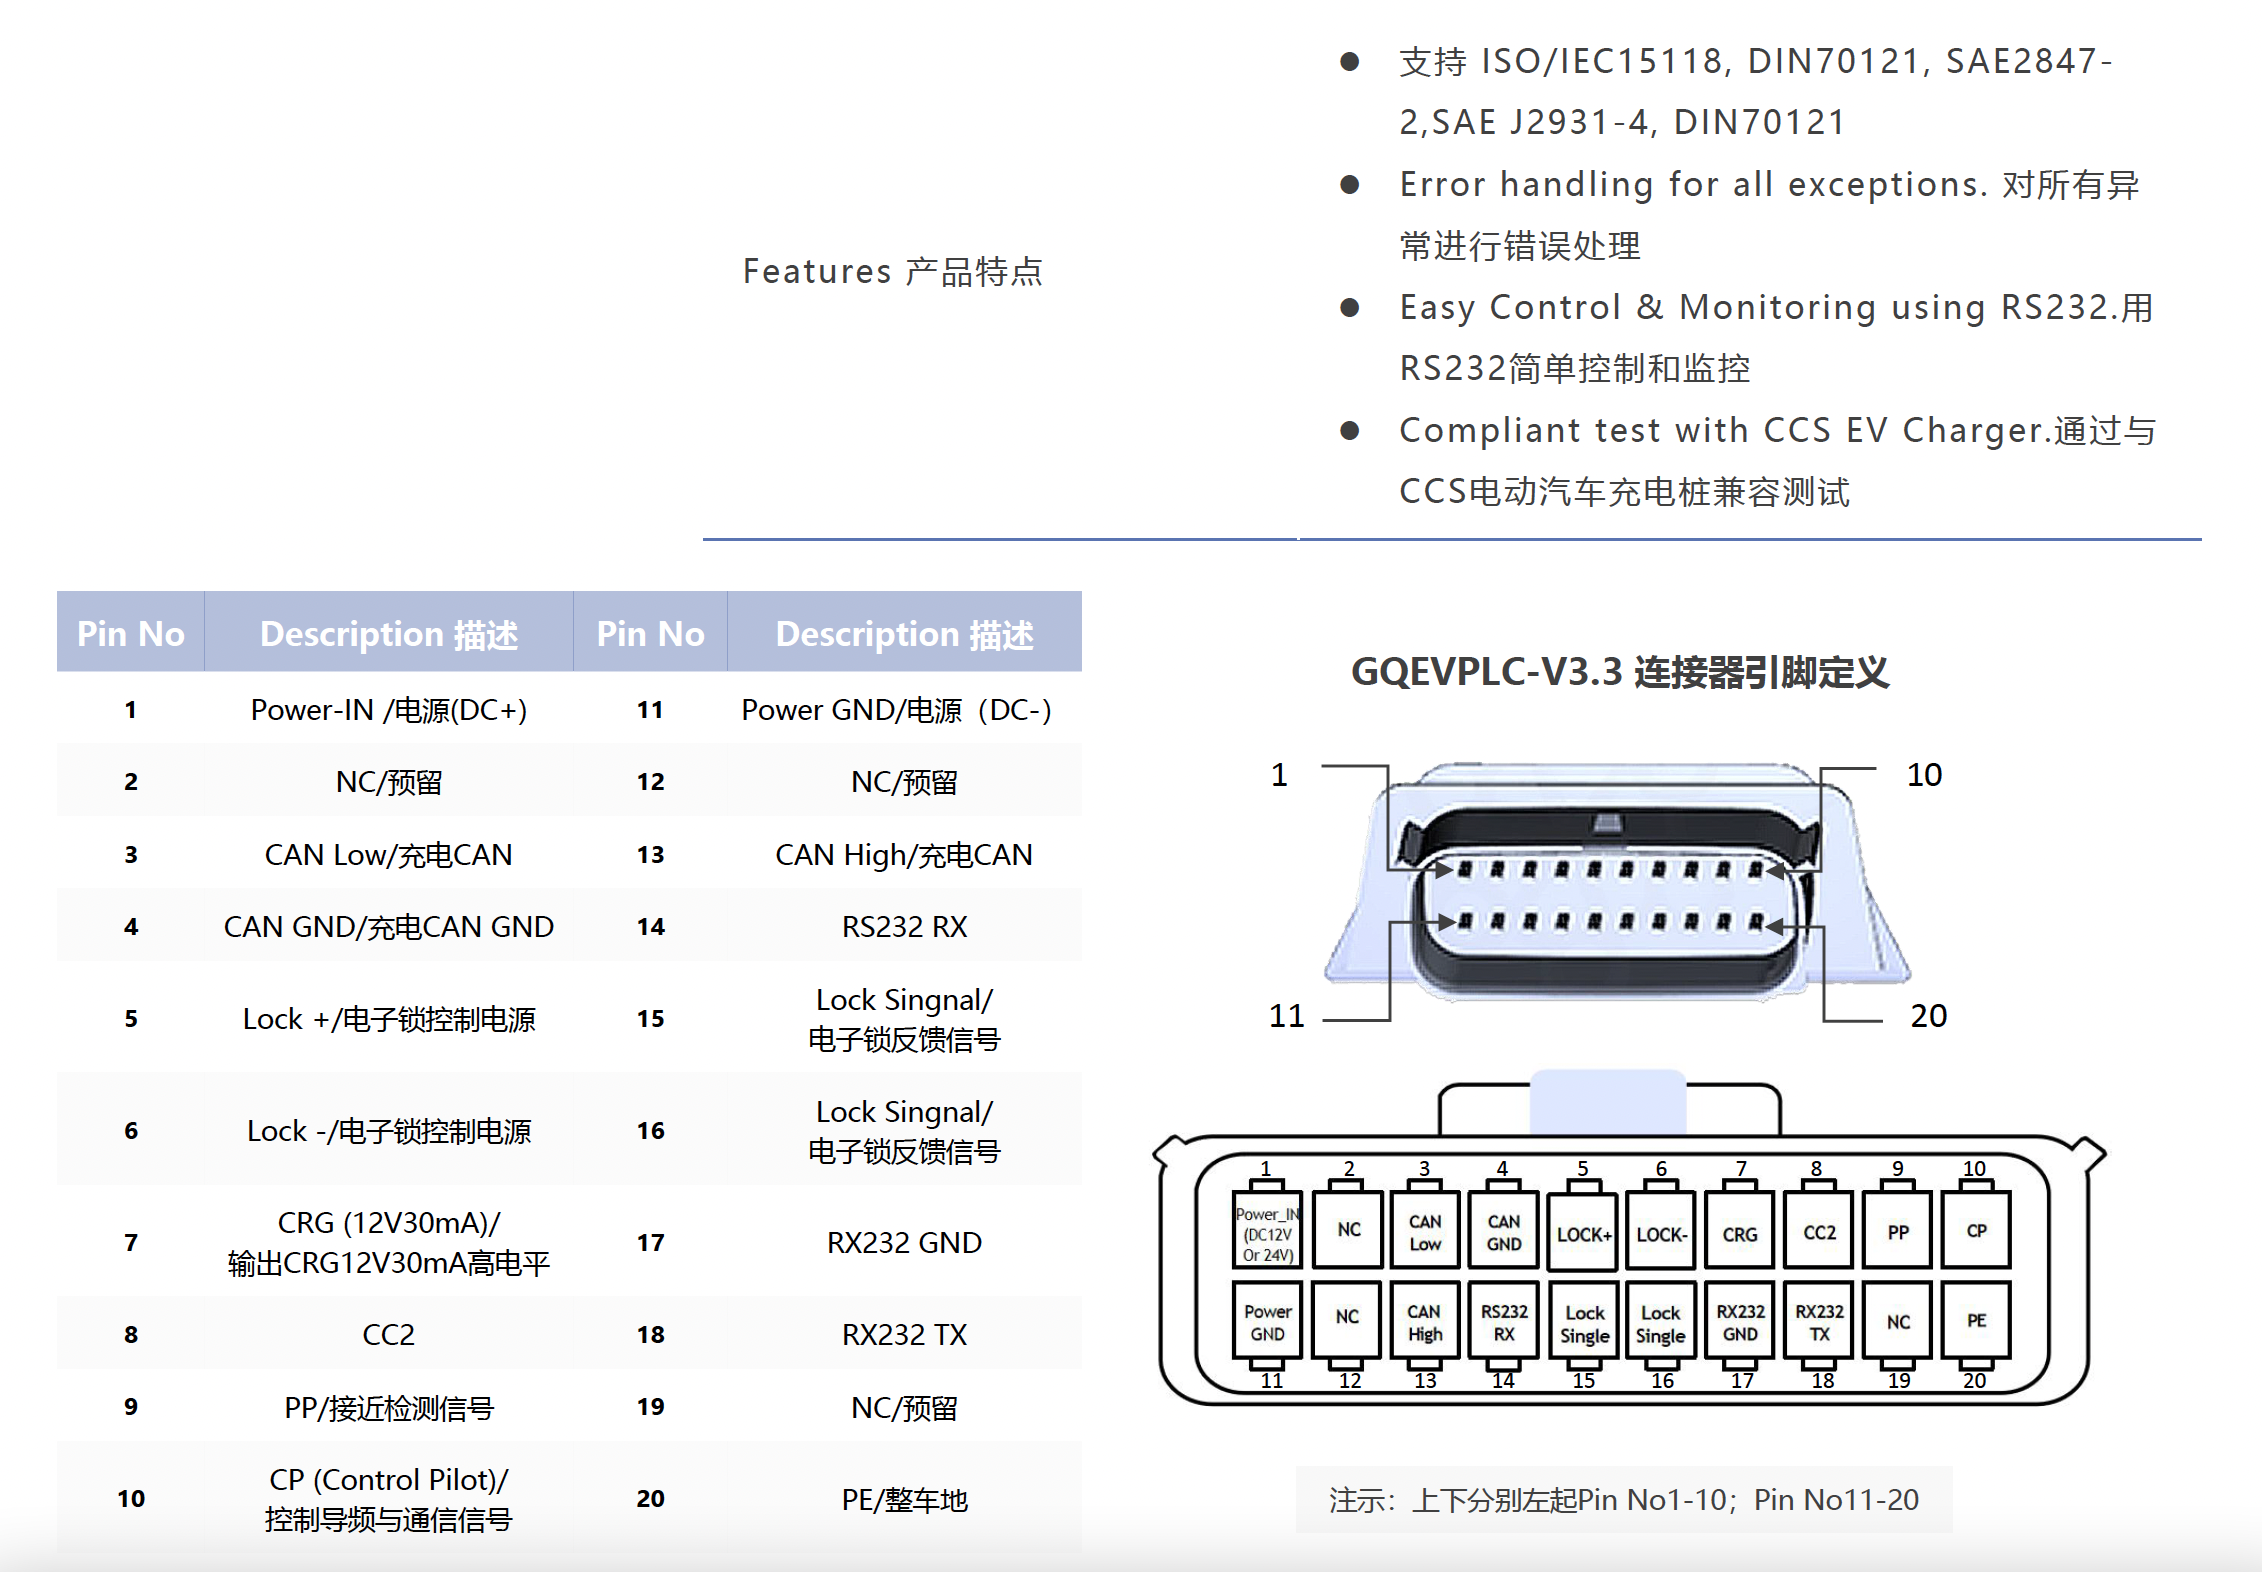Image resolution: width=2262 pixels, height=1572 pixels.
Task: Select the PE pin box in diagram
Action: click(1976, 1320)
